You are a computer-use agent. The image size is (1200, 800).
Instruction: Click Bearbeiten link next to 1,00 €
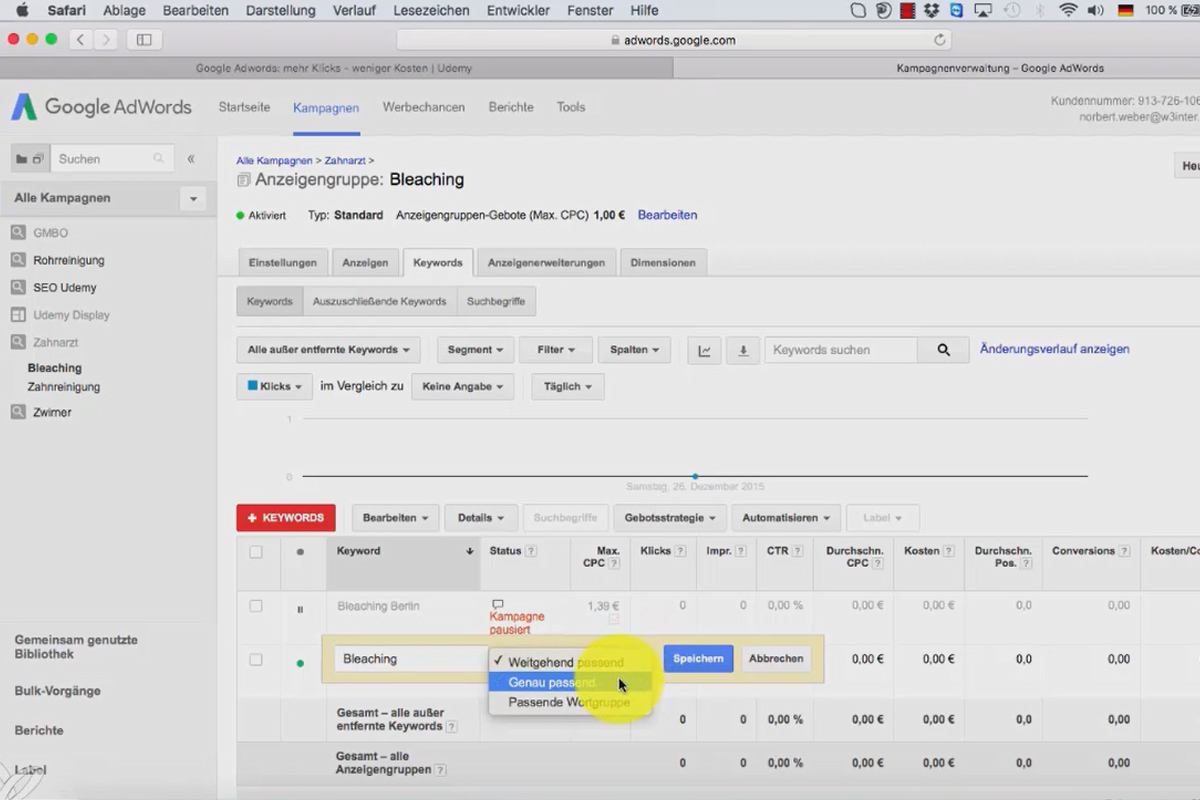click(x=667, y=215)
